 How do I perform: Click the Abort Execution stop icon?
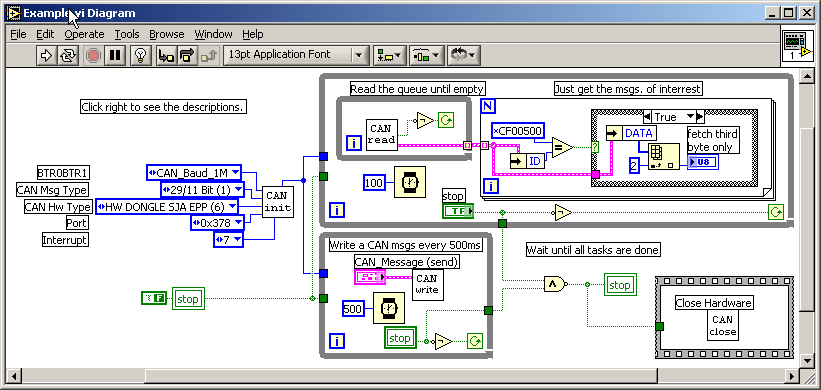93,55
